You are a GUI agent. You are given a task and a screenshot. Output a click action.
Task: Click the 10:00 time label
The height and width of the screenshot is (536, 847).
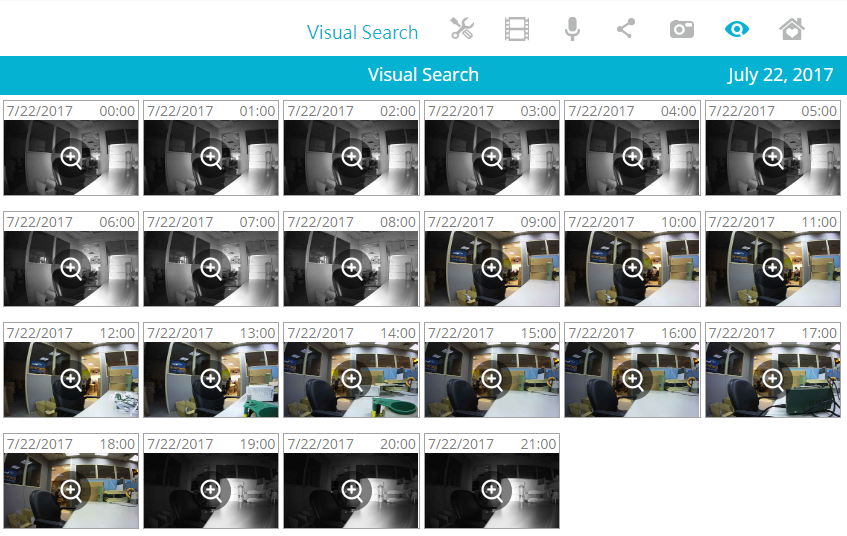pos(679,222)
